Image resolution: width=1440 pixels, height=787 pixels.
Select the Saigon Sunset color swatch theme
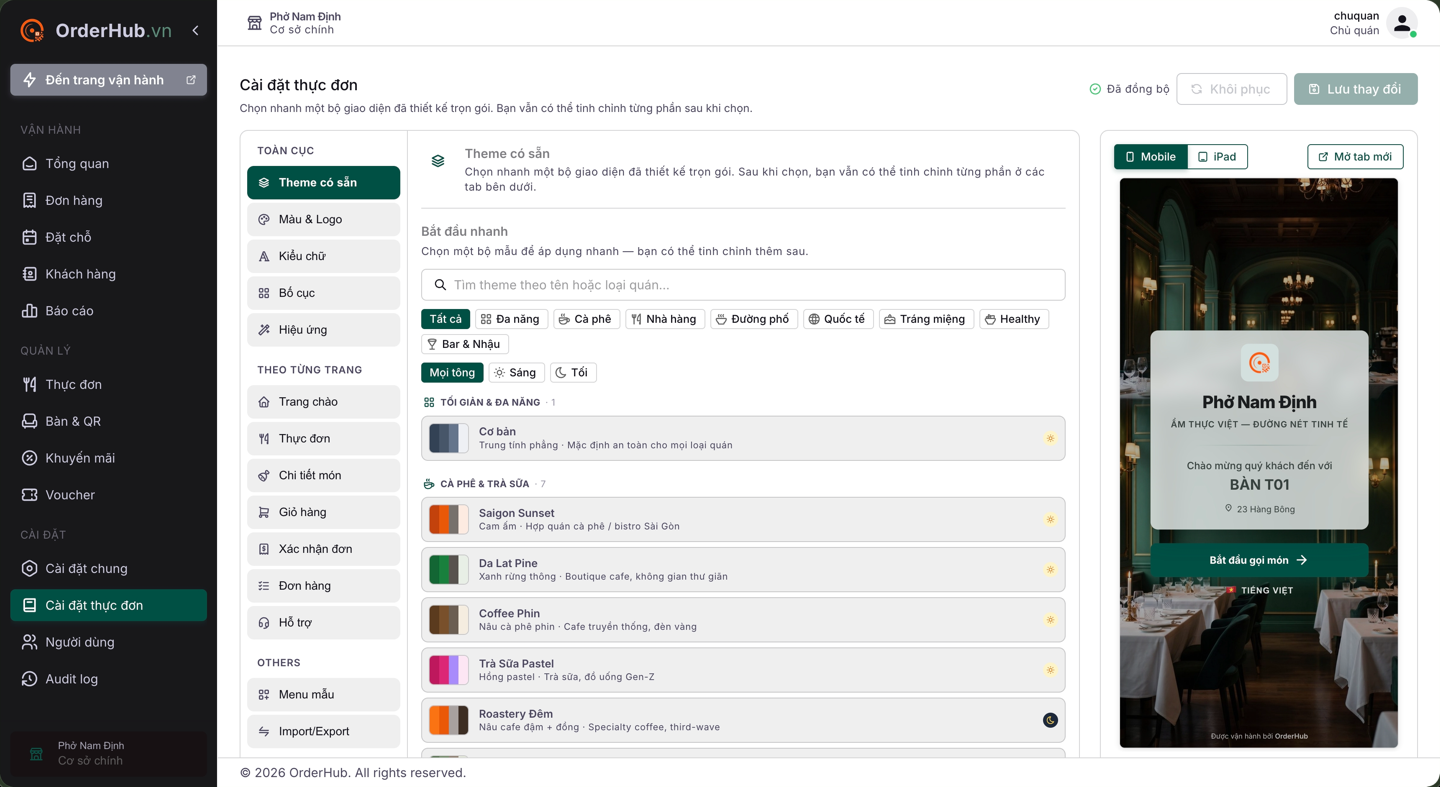click(x=743, y=519)
